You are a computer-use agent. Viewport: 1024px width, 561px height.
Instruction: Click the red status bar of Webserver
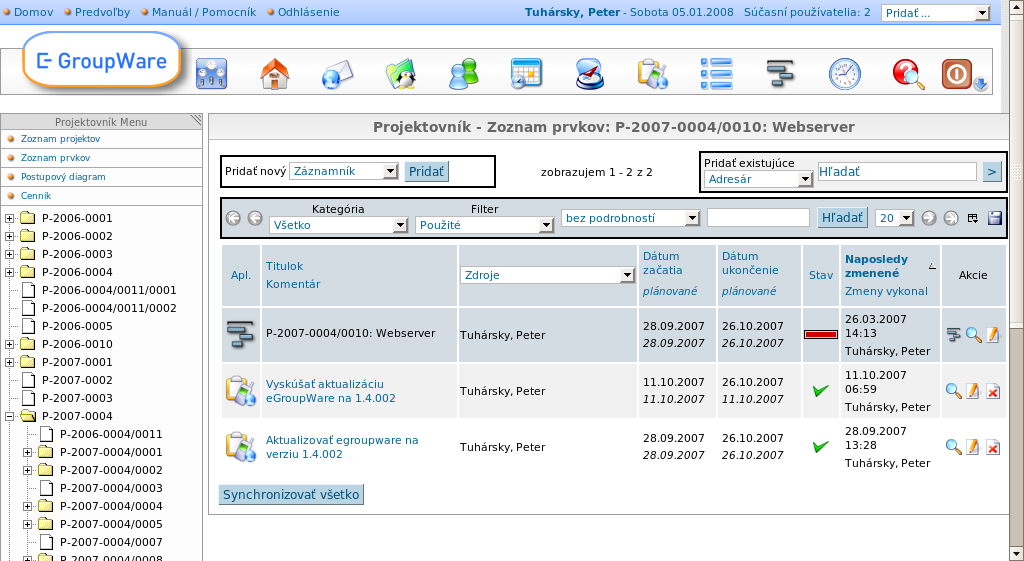click(820, 334)
